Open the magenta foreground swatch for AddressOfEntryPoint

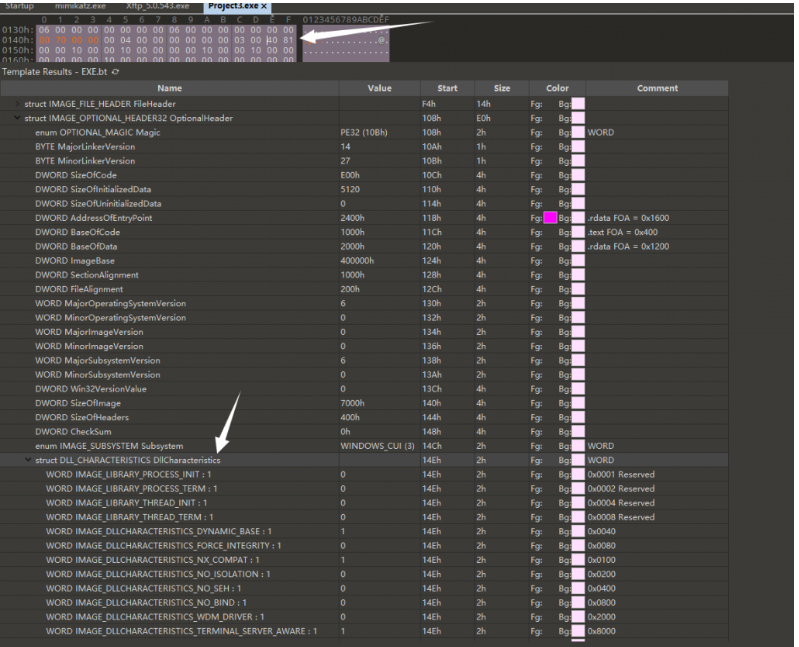(550, 218)
